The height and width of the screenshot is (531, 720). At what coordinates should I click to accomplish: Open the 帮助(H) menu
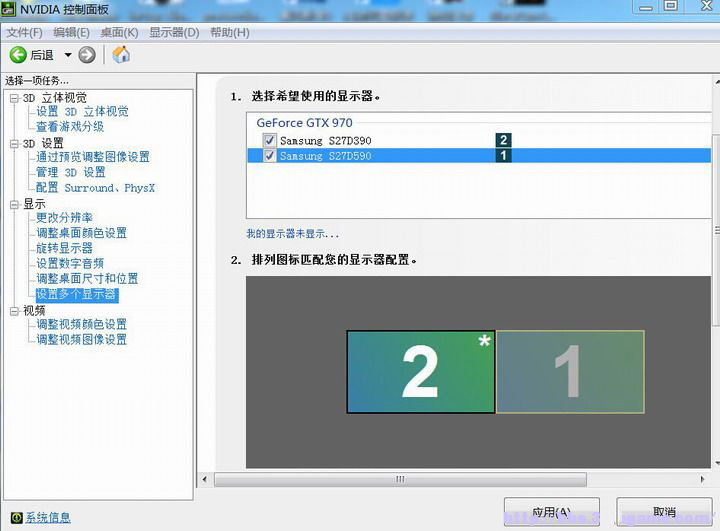click(x=230, y=33)
